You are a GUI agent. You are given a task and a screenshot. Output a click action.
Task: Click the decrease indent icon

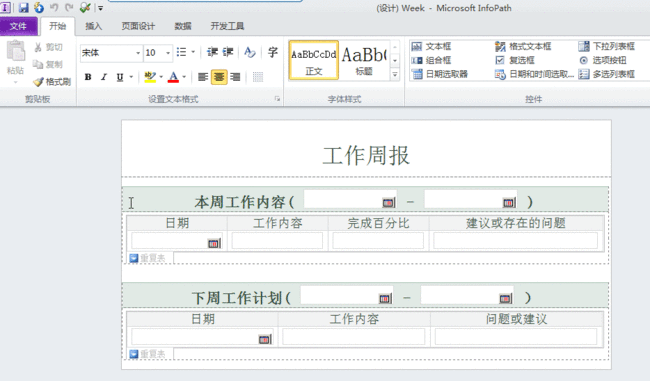tap(212, 52)
